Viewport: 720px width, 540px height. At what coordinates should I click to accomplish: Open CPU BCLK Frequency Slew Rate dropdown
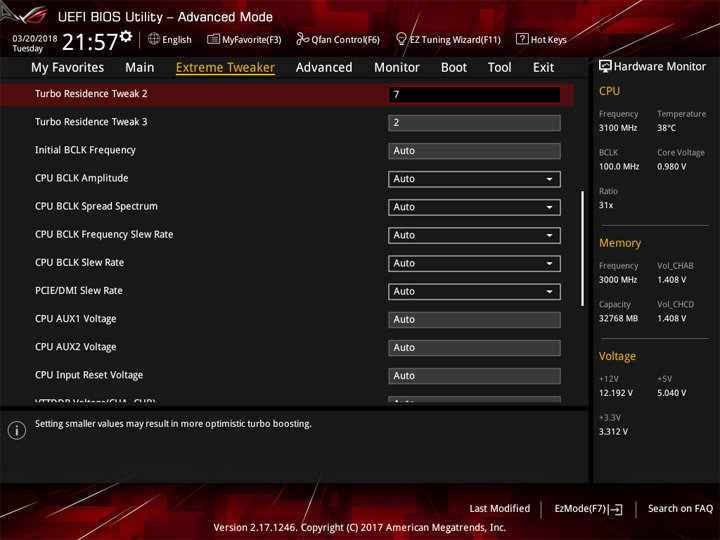tap(474, 235)
